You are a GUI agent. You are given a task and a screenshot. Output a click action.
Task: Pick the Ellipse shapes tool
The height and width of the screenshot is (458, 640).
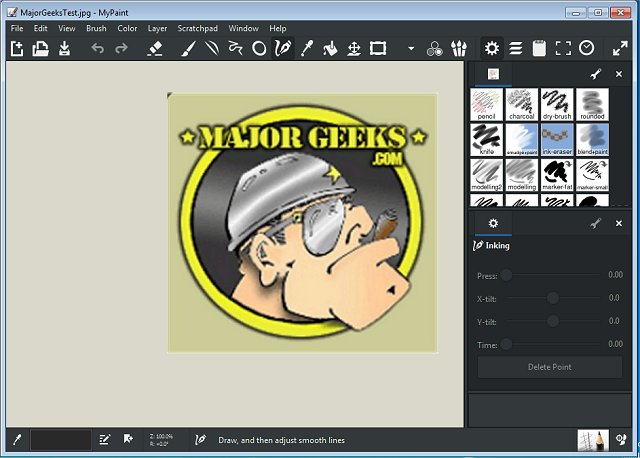click(258, 48)
